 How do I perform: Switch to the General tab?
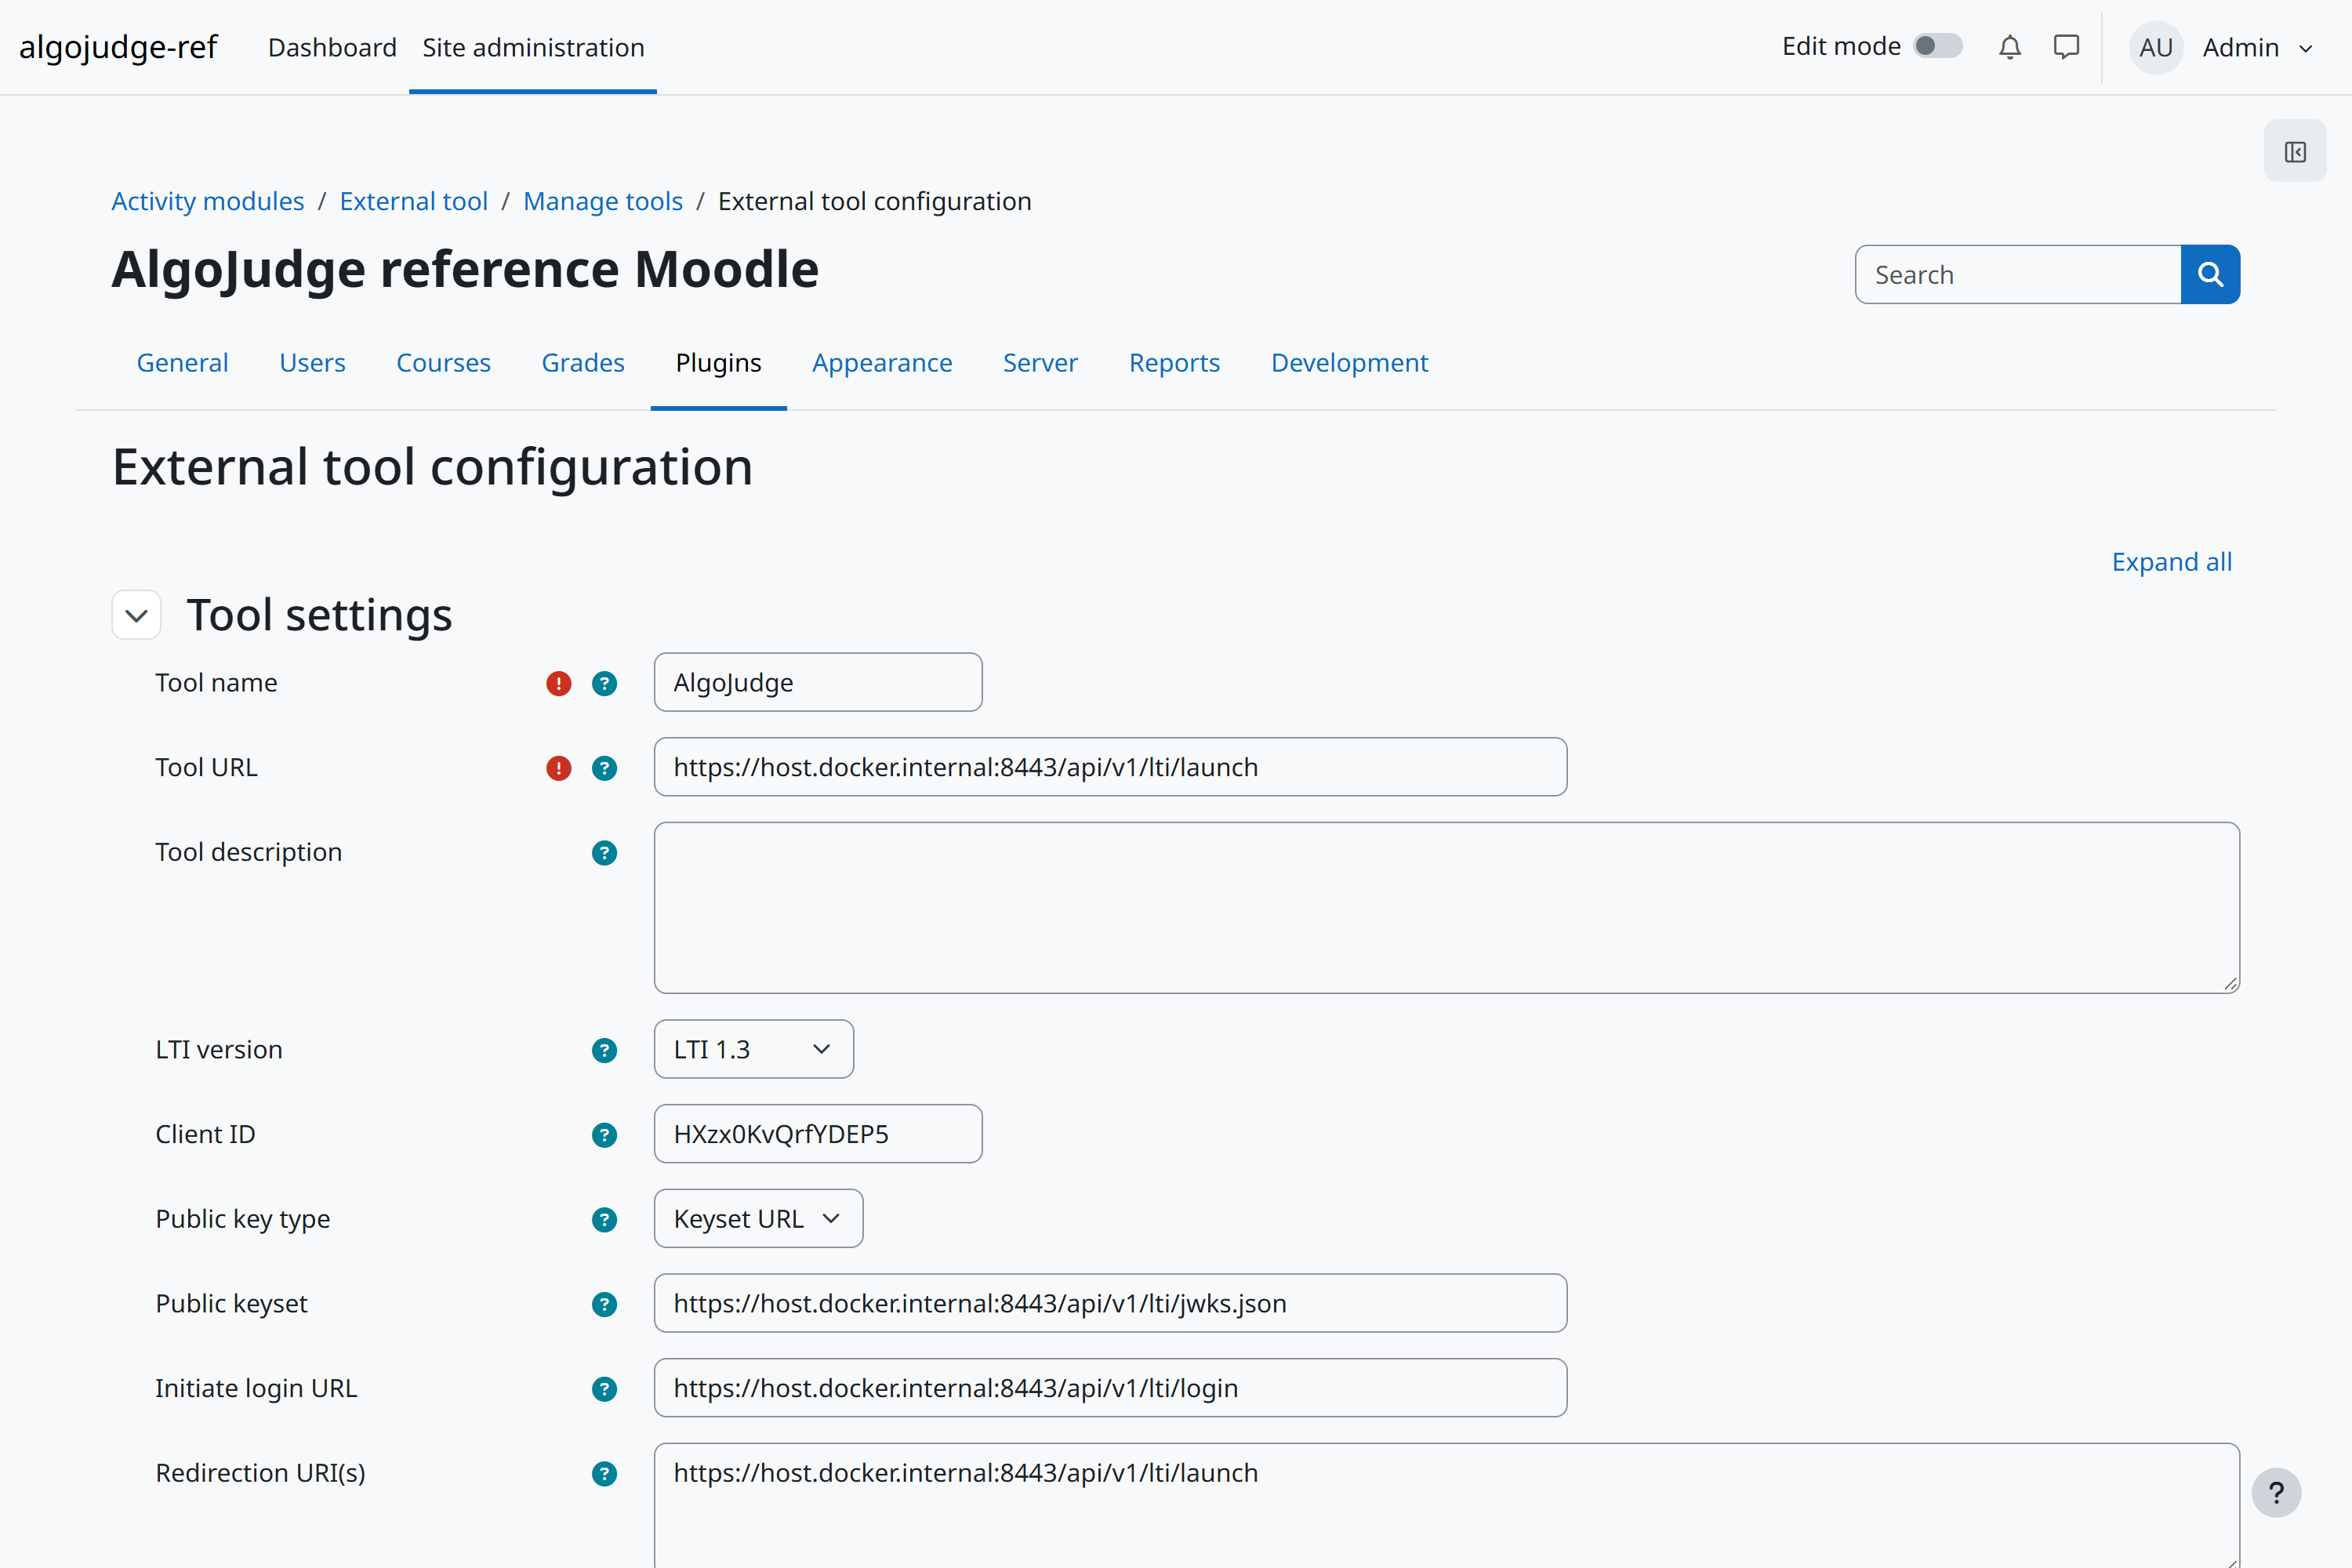point(182,362)
